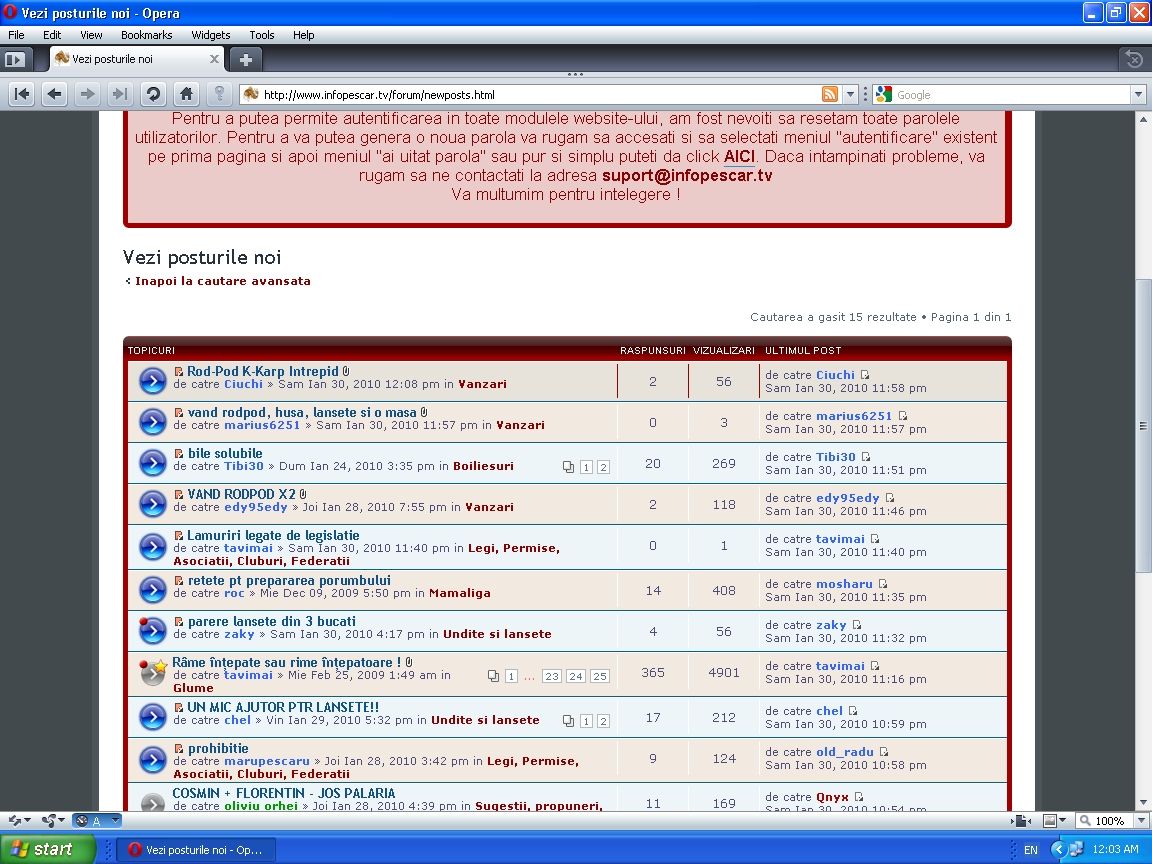Click the Back navigation arrow
This screenshot has height=864, width=1152.
pyautogui.click(x=54, y=94)
